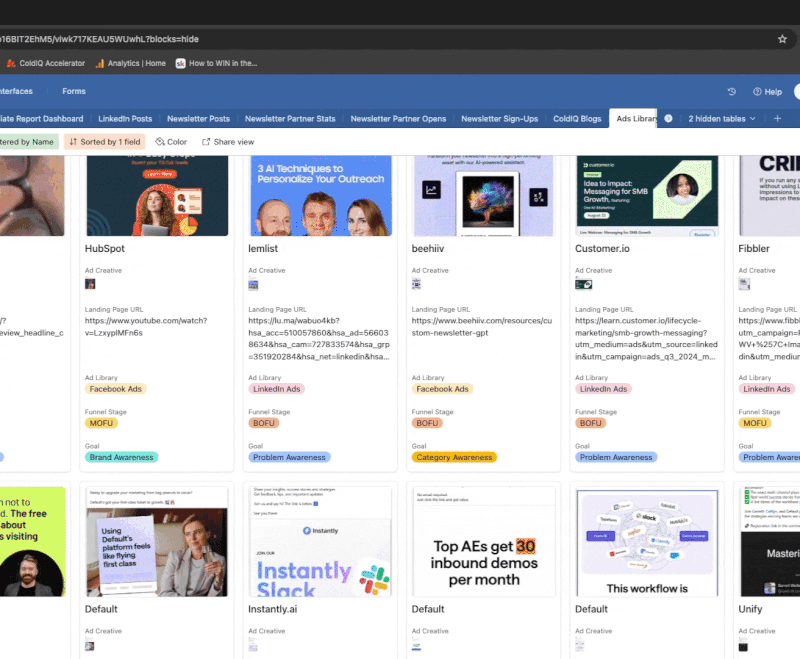Open the Newsletter Posts table tab
This screenshot has width=800, height=659.
coord(198,118)
